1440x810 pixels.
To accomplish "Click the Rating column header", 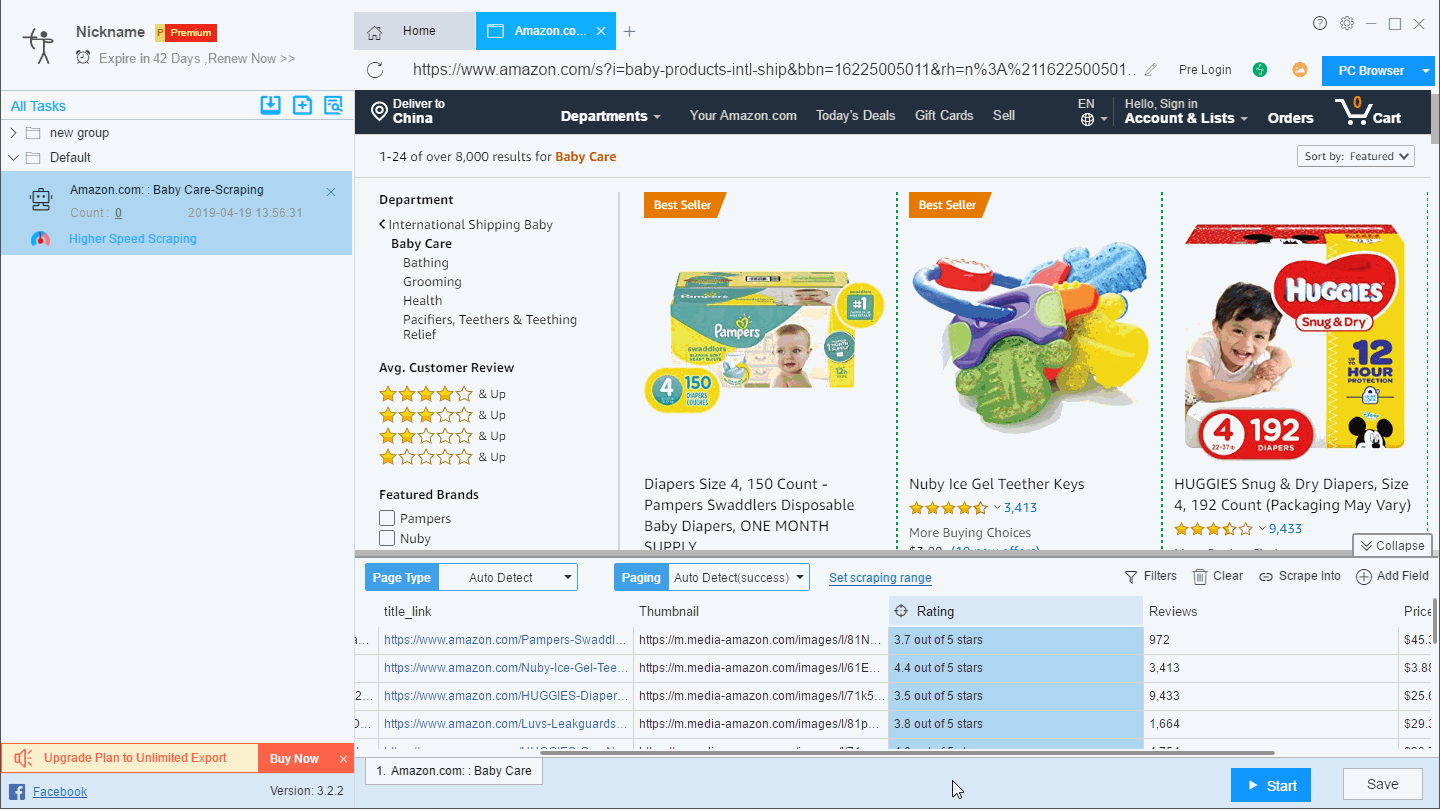I will coord(1016,611).
